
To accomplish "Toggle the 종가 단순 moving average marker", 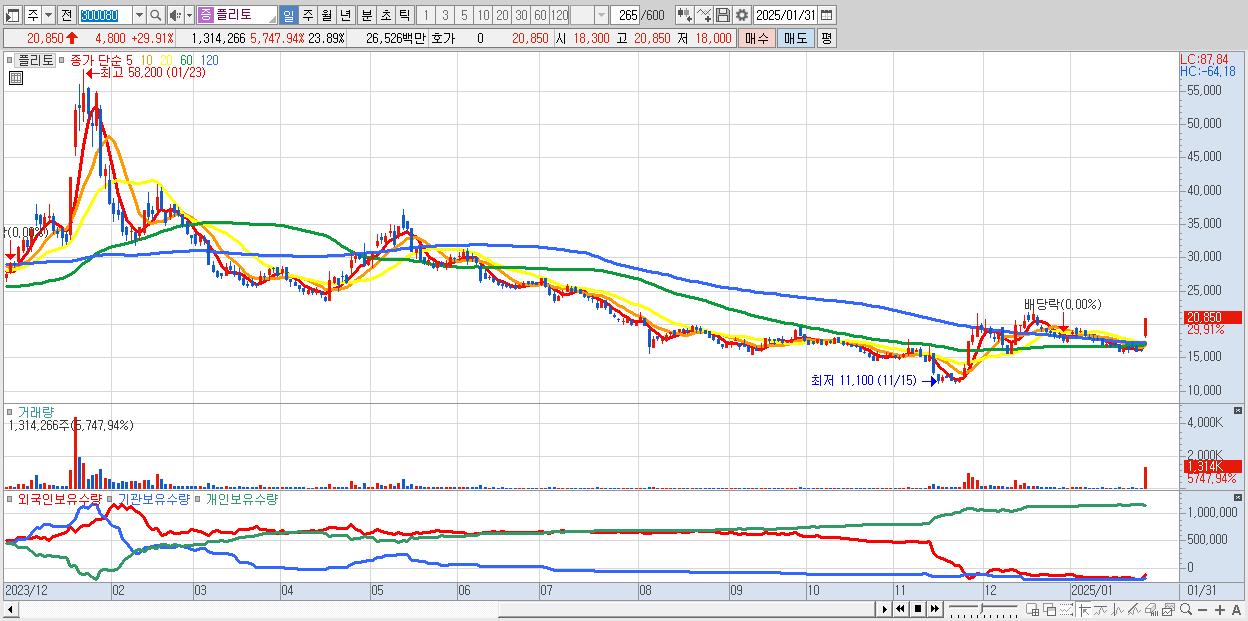I will click(61, 60).
